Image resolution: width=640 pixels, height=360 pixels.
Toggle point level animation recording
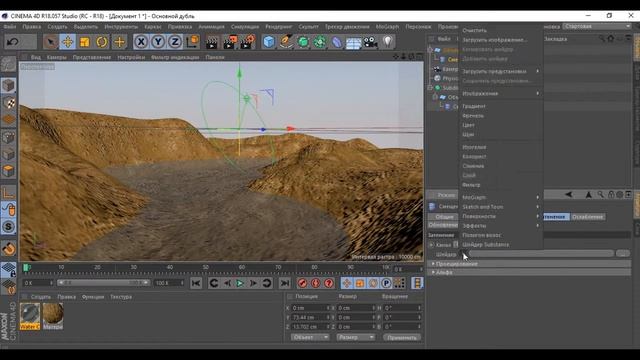(399, 283)
